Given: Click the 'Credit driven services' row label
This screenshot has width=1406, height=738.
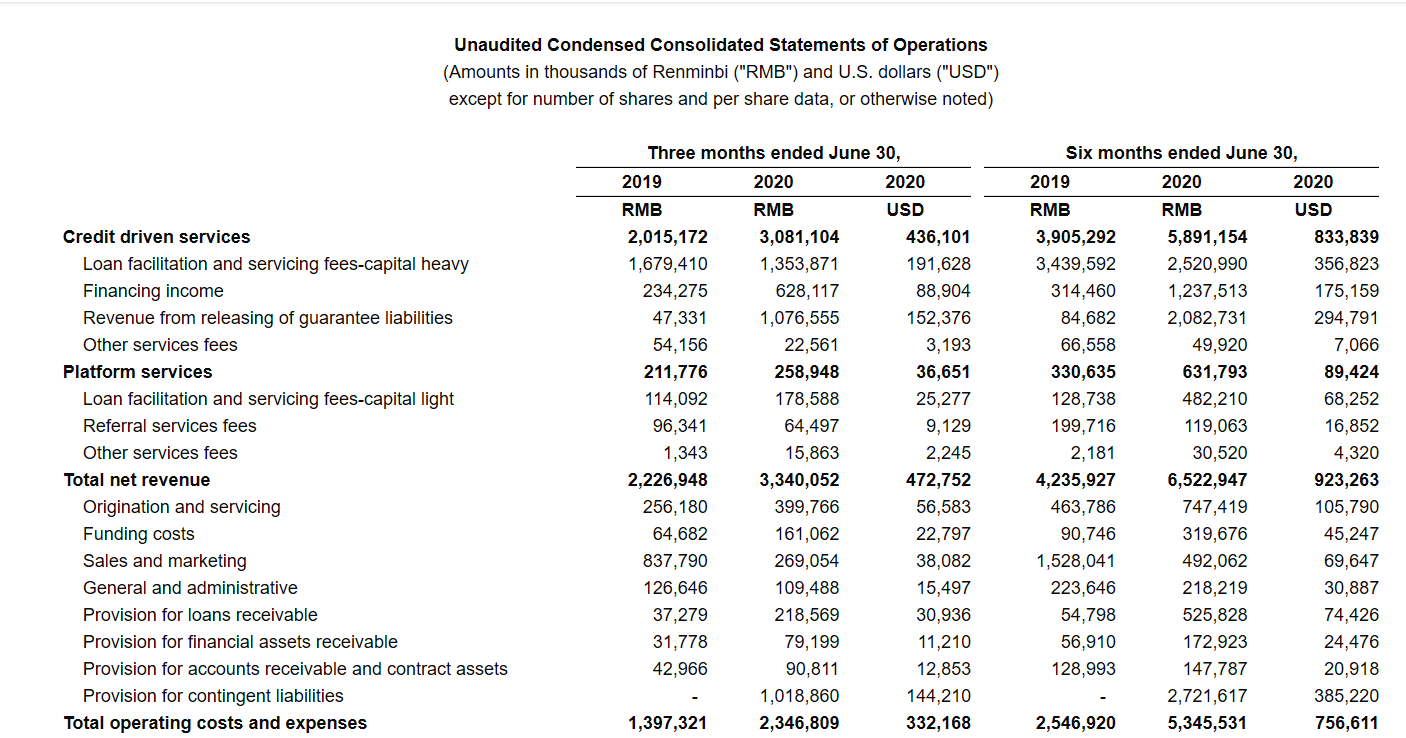Looking at the screenshot, I should (156, 237).
